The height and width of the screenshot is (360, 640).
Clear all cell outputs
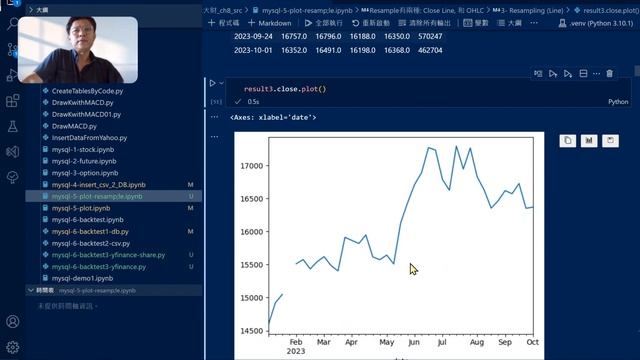(x=424, y=23)
